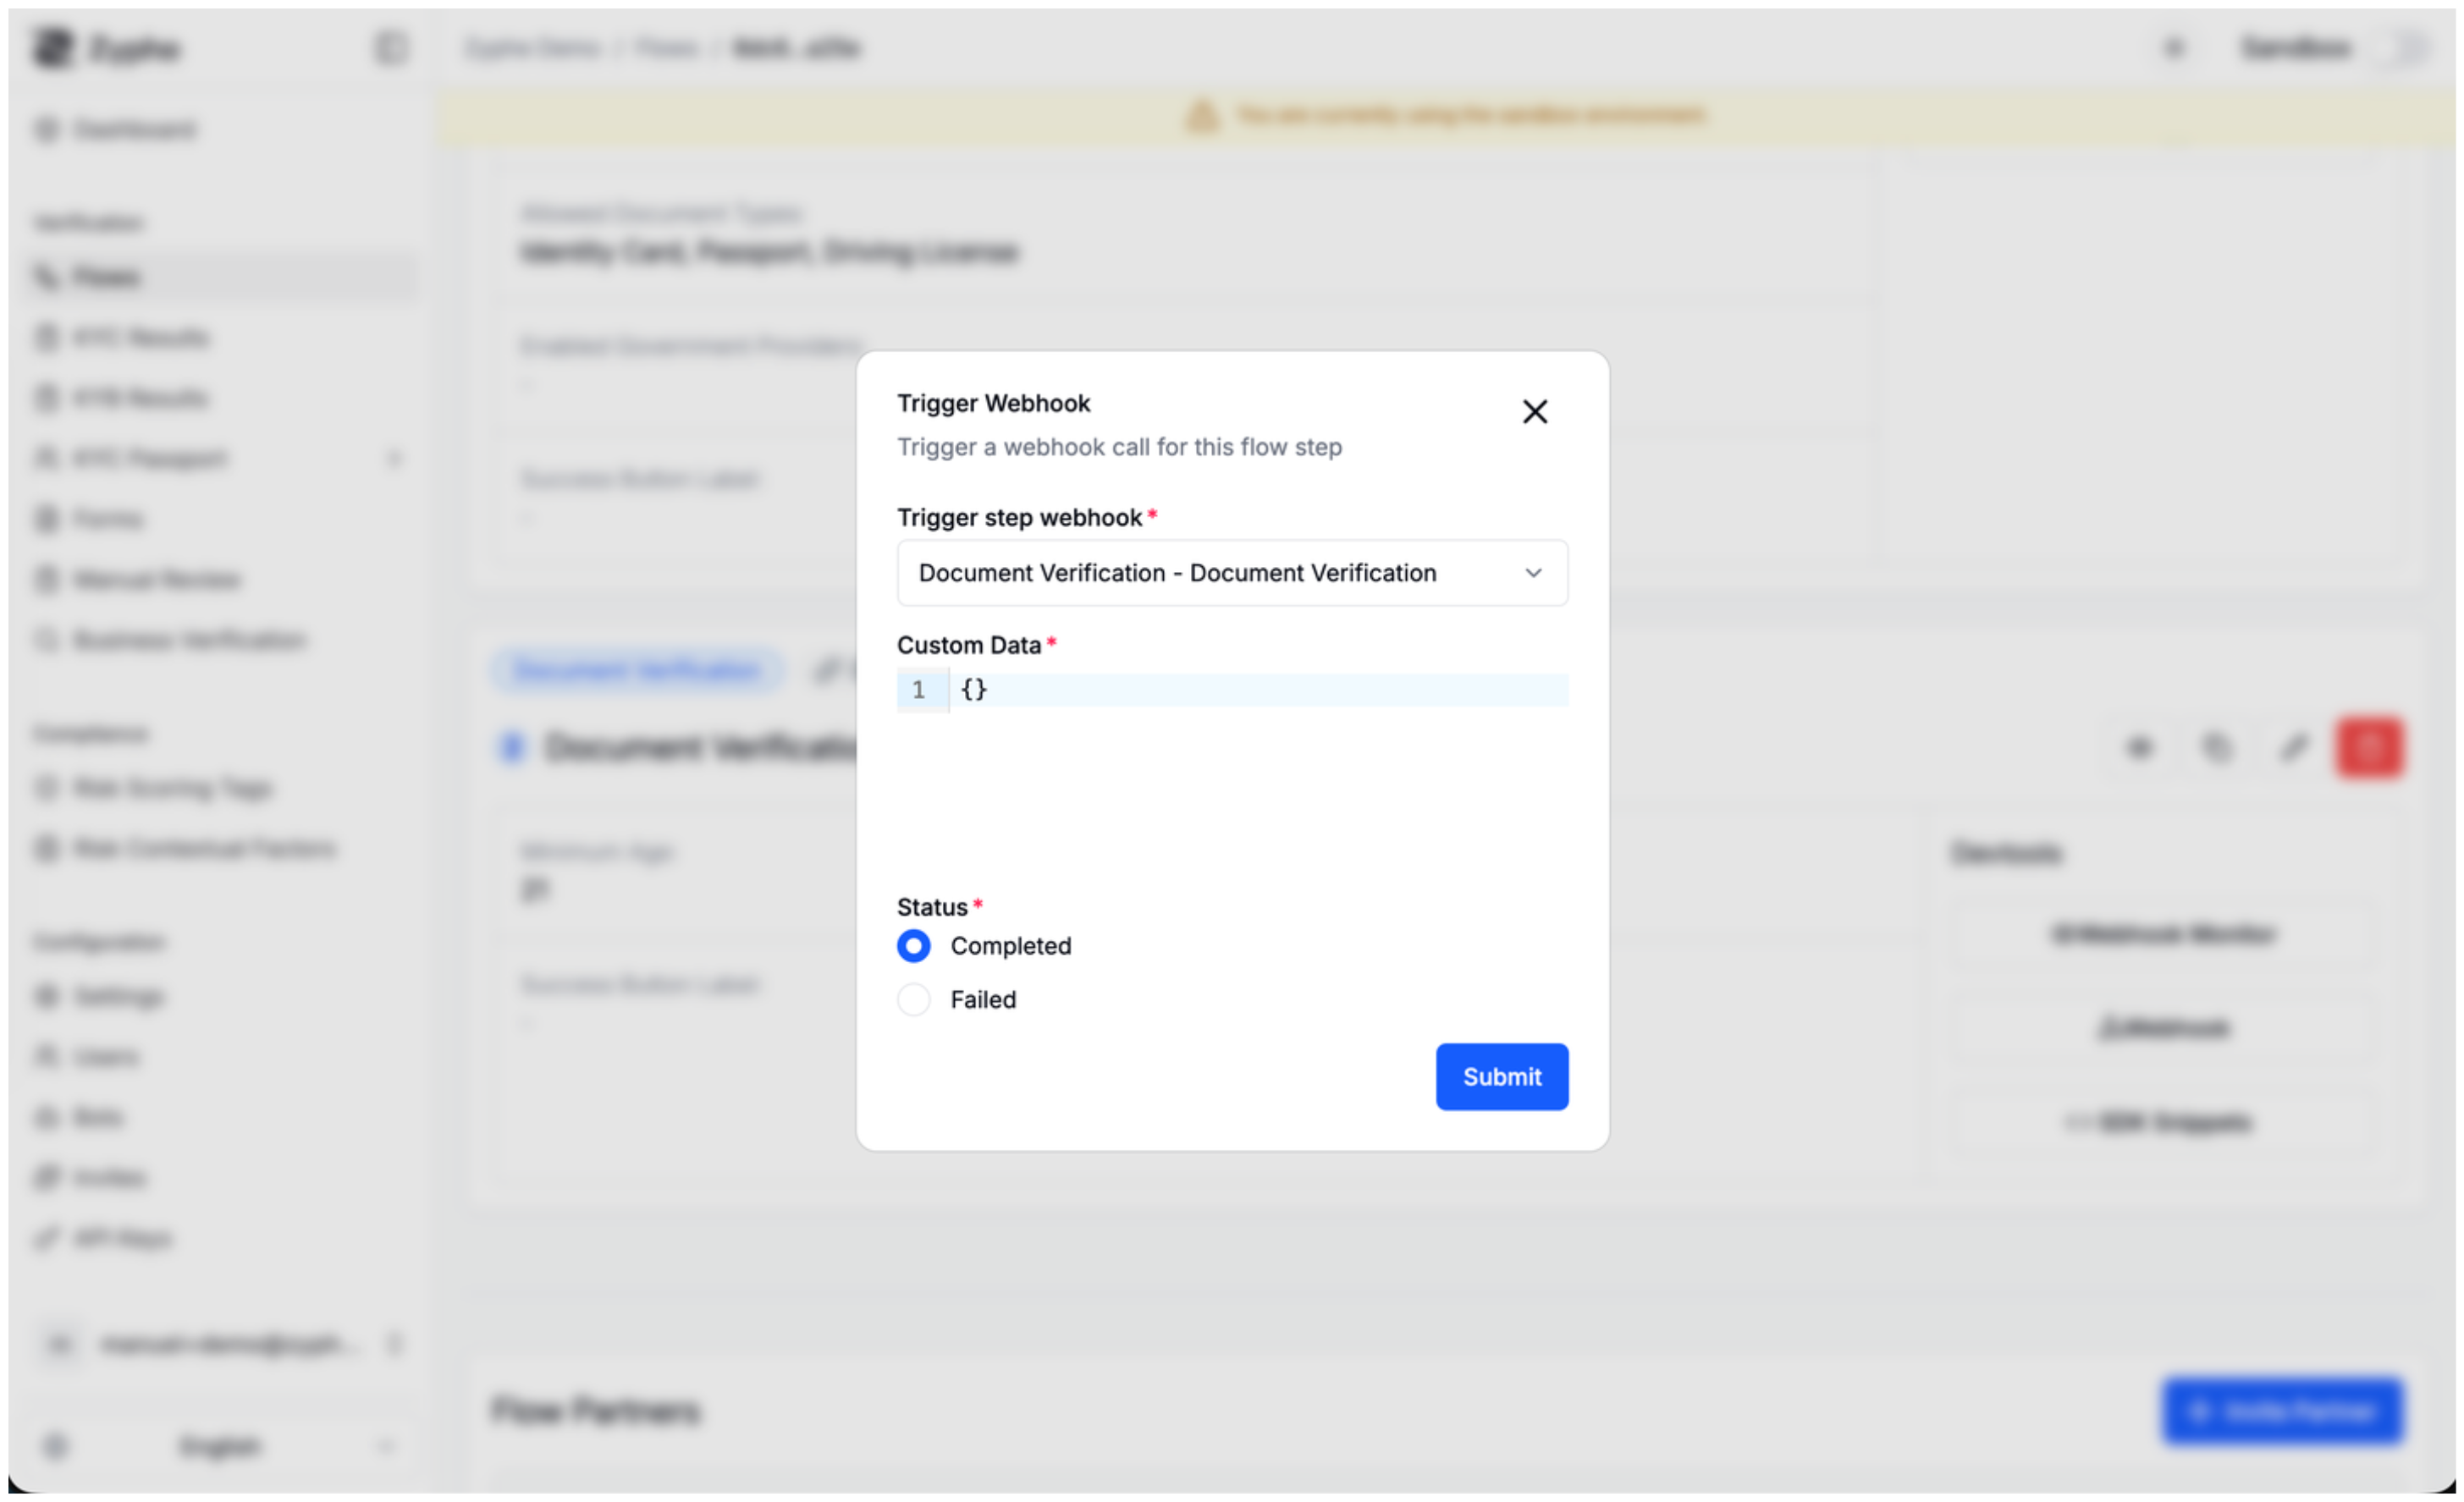Click the 'Trigger Webhook' dialog title
This screenshot has width=2464, height=1502.
pos(993,403)
